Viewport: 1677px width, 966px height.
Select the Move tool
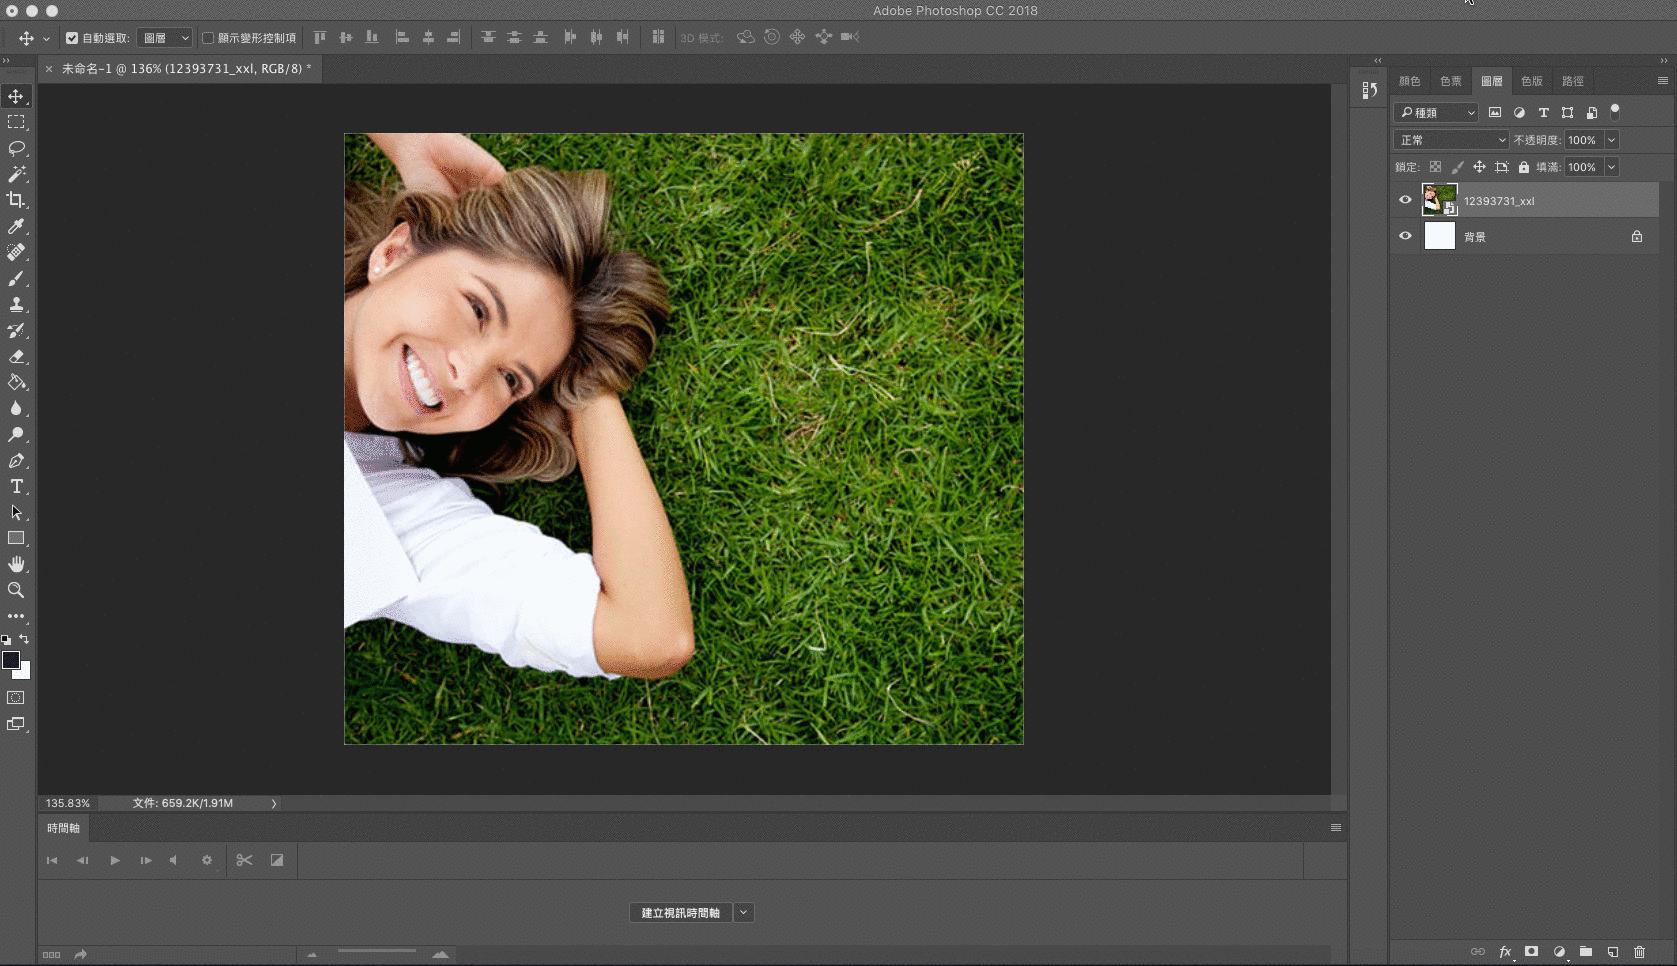click(x=16, y=97)
